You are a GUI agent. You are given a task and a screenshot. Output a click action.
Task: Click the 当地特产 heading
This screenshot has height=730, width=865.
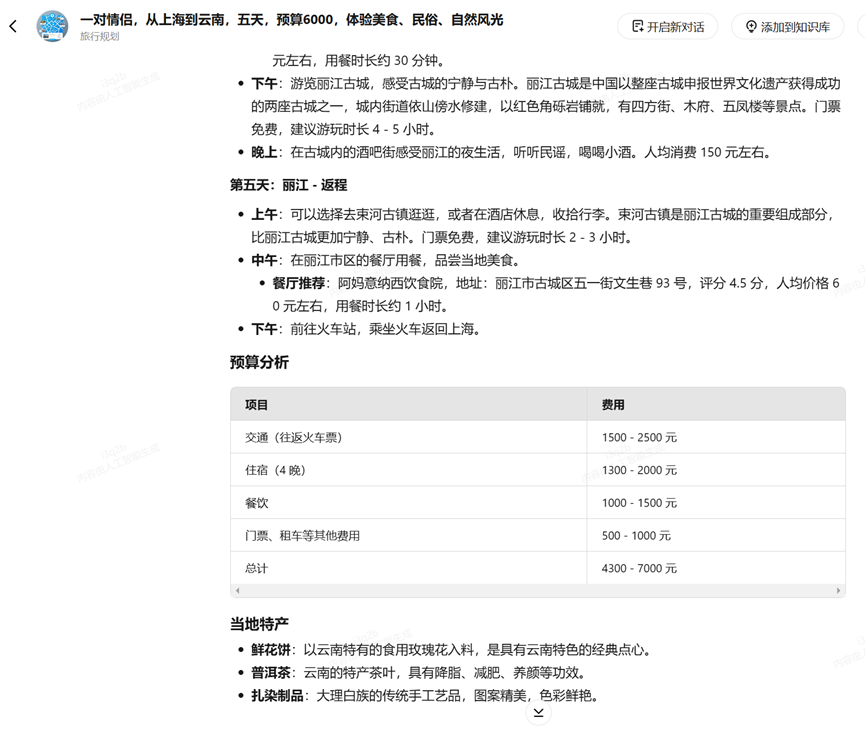259,624
